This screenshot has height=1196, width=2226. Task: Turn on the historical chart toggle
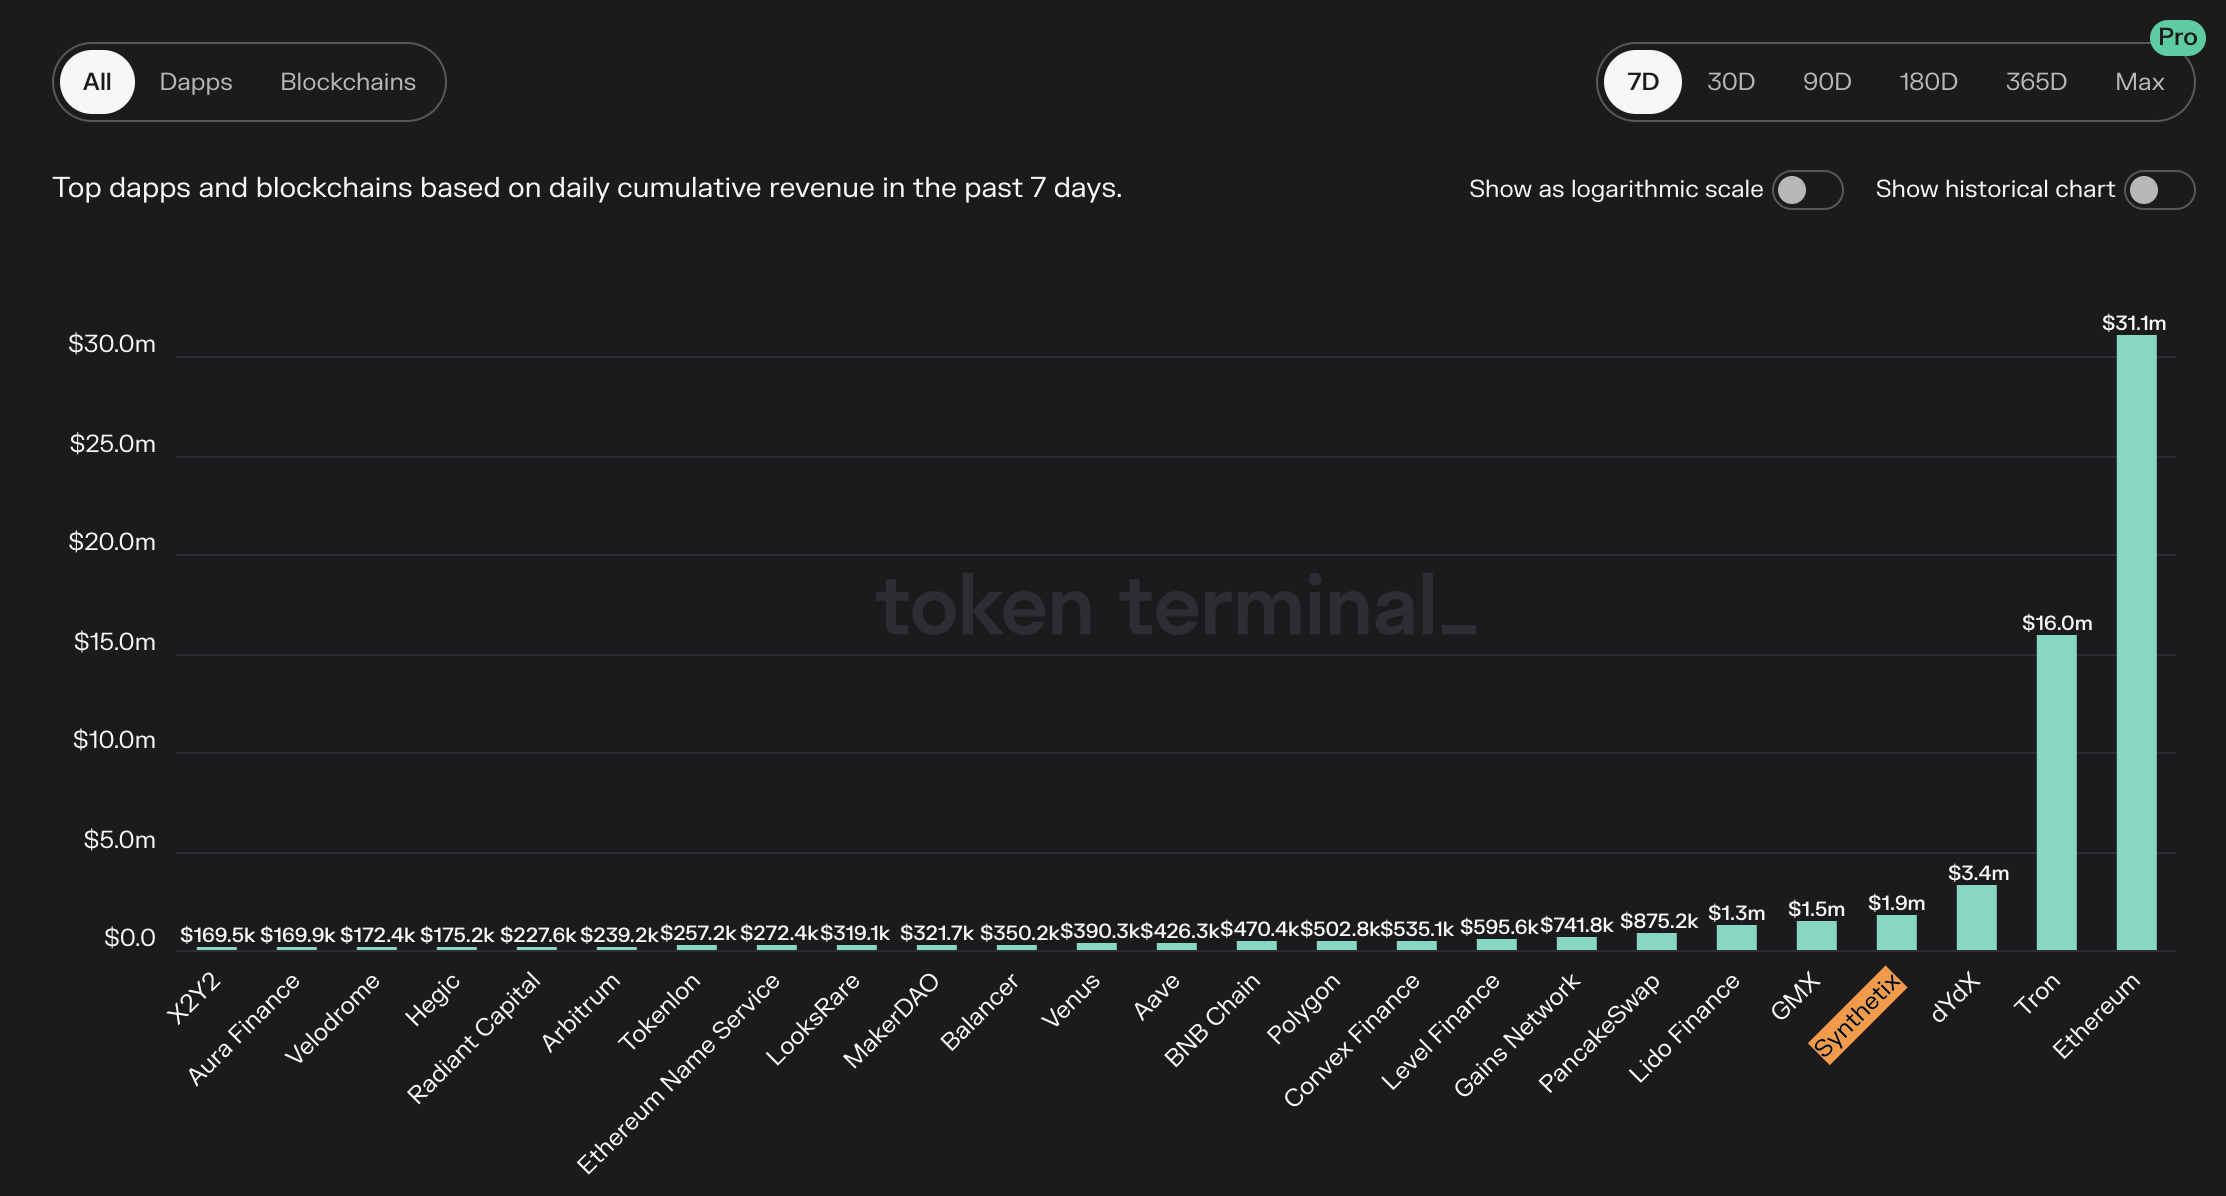coord(2158,190)
